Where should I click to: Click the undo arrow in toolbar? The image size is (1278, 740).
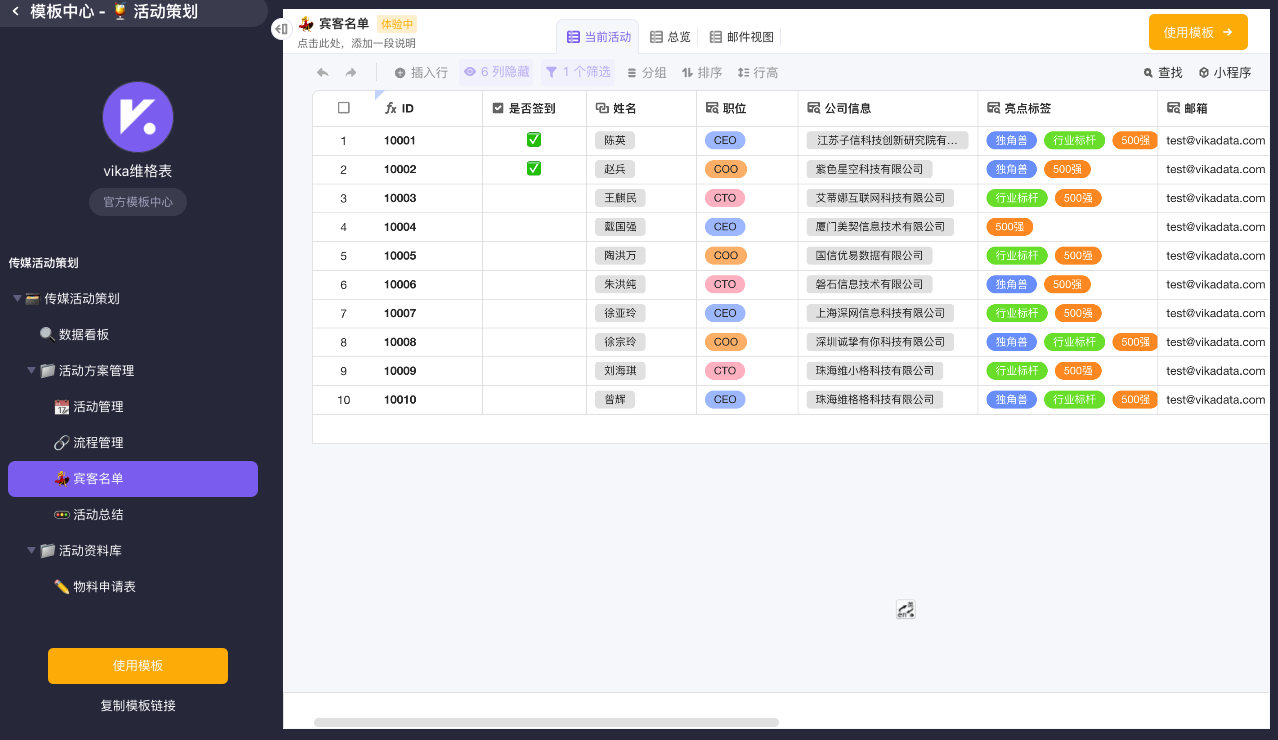[x=322, y=73]
